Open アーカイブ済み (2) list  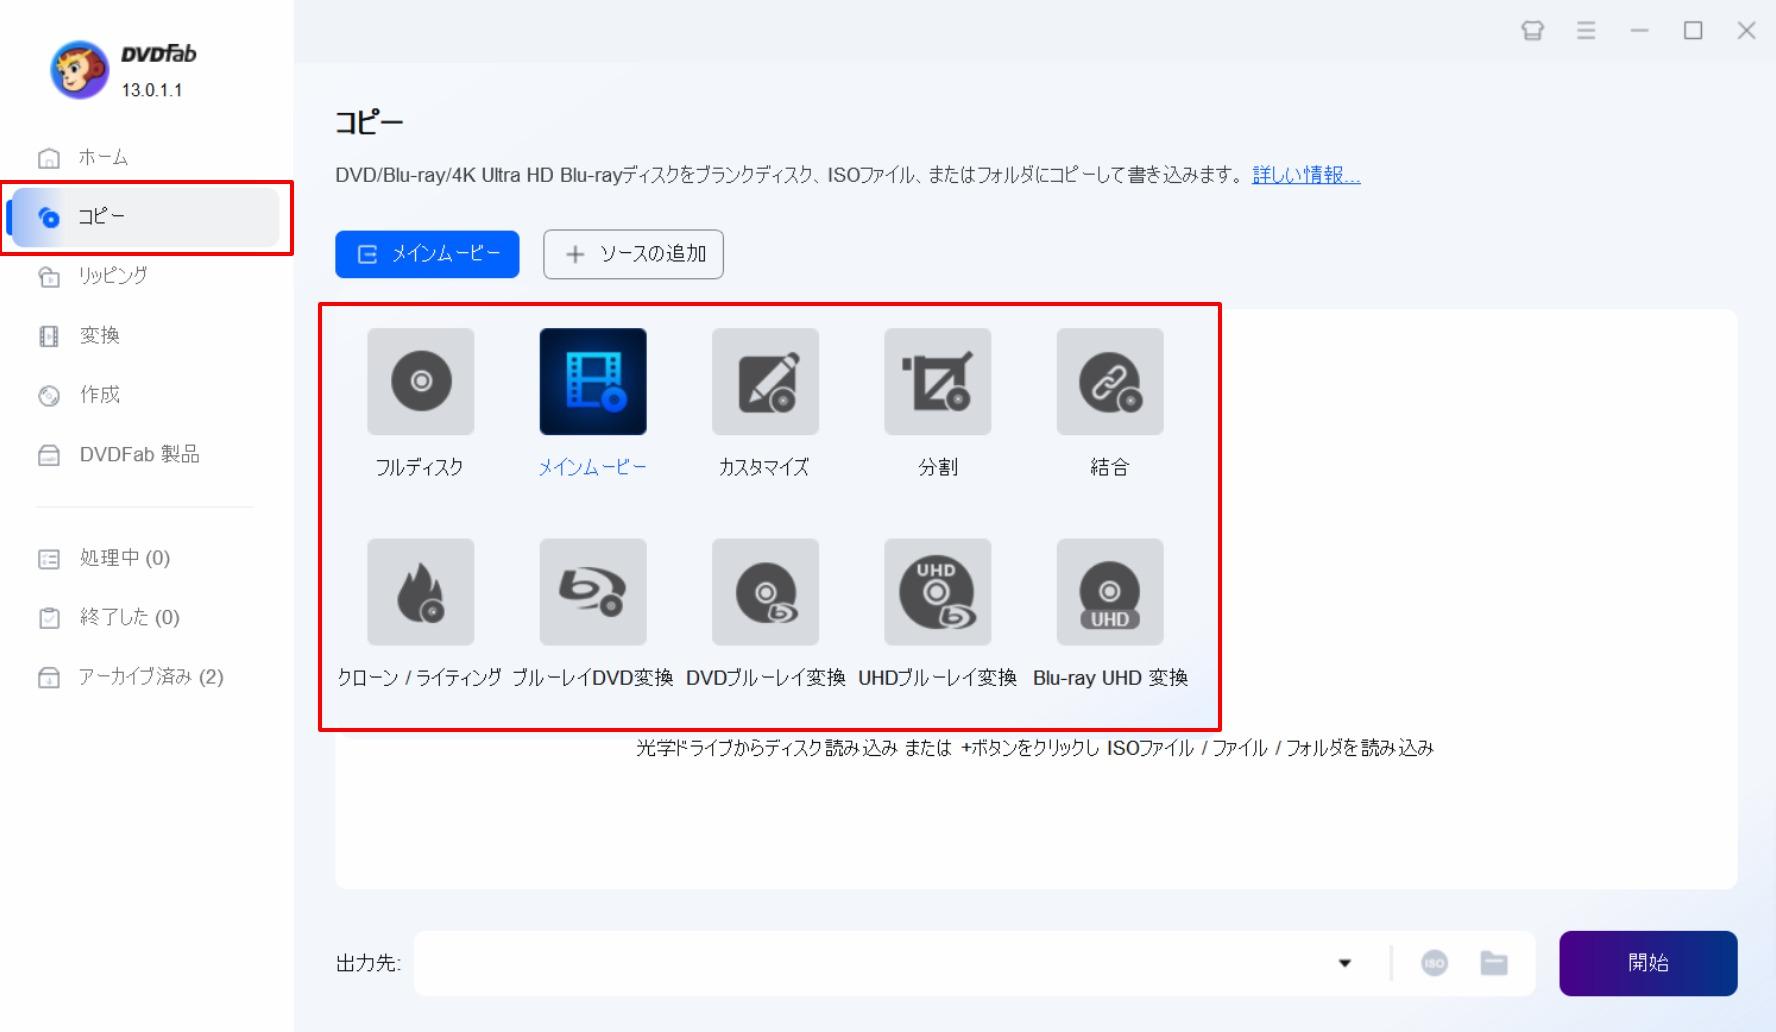(146, 677)
